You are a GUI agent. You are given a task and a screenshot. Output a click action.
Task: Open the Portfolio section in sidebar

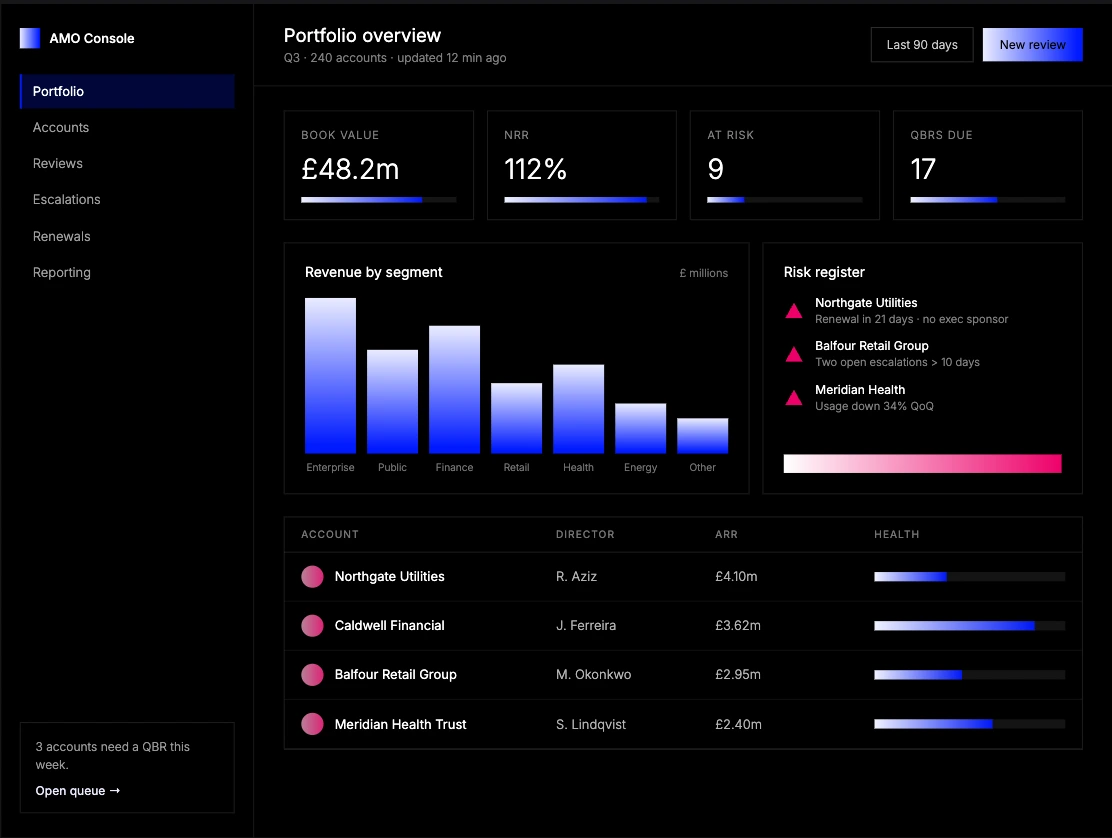tap(127, 91)
